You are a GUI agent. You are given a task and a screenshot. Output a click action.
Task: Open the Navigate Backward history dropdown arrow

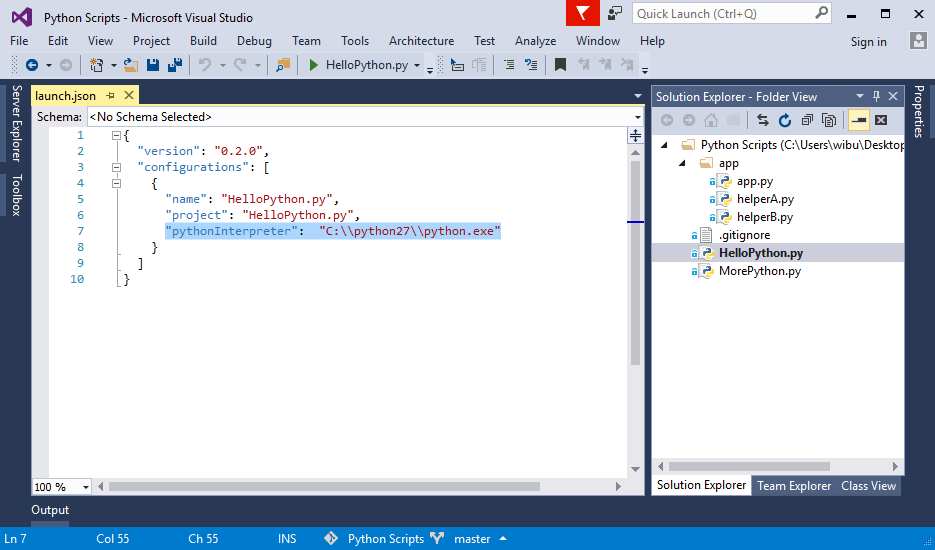[x=49, y=65]
